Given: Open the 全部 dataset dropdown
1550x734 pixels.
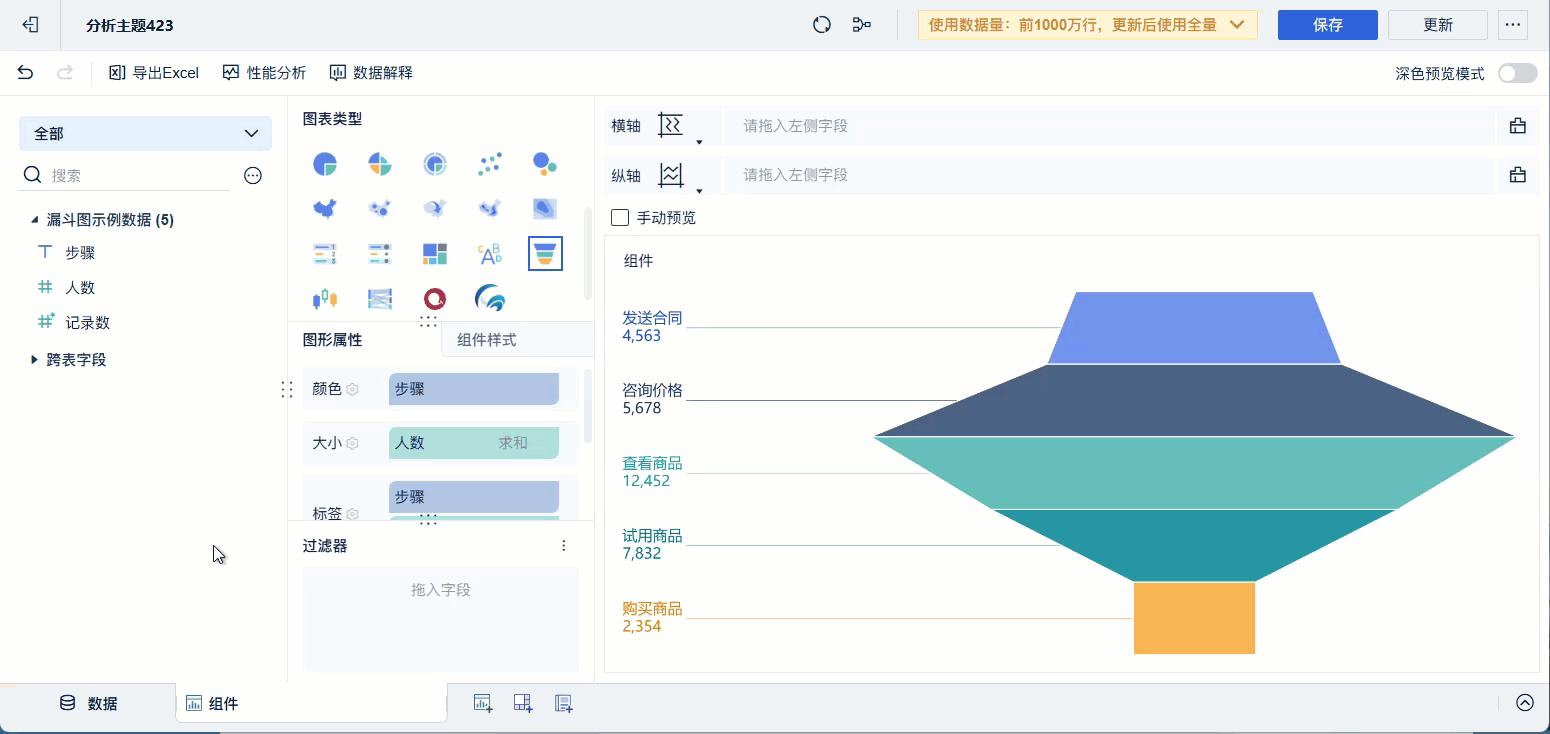Looking at the screenshot, I should (x=145, y=133).
